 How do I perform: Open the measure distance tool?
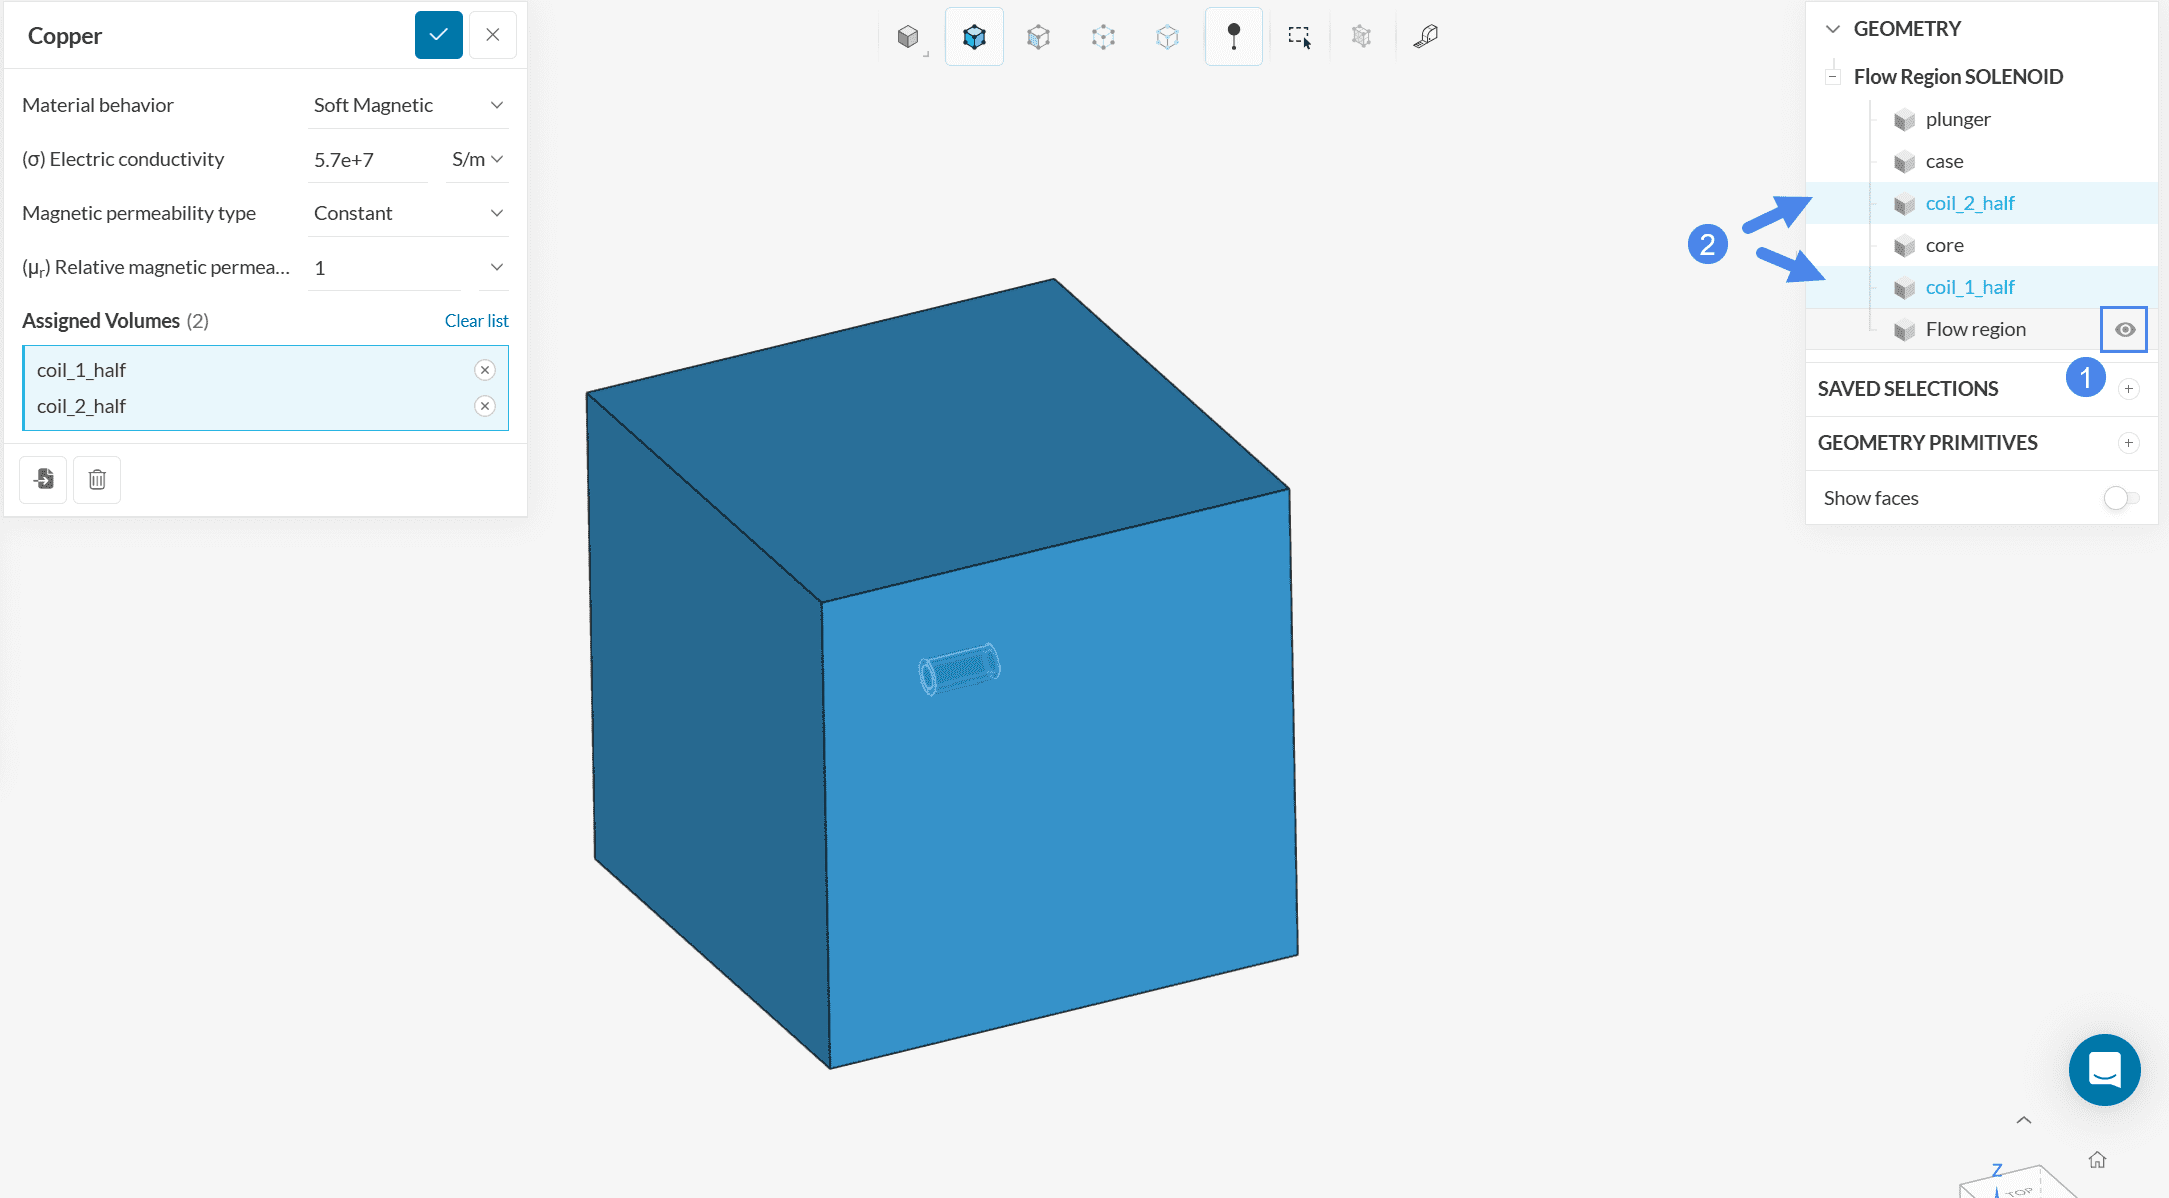[1425, 37]
